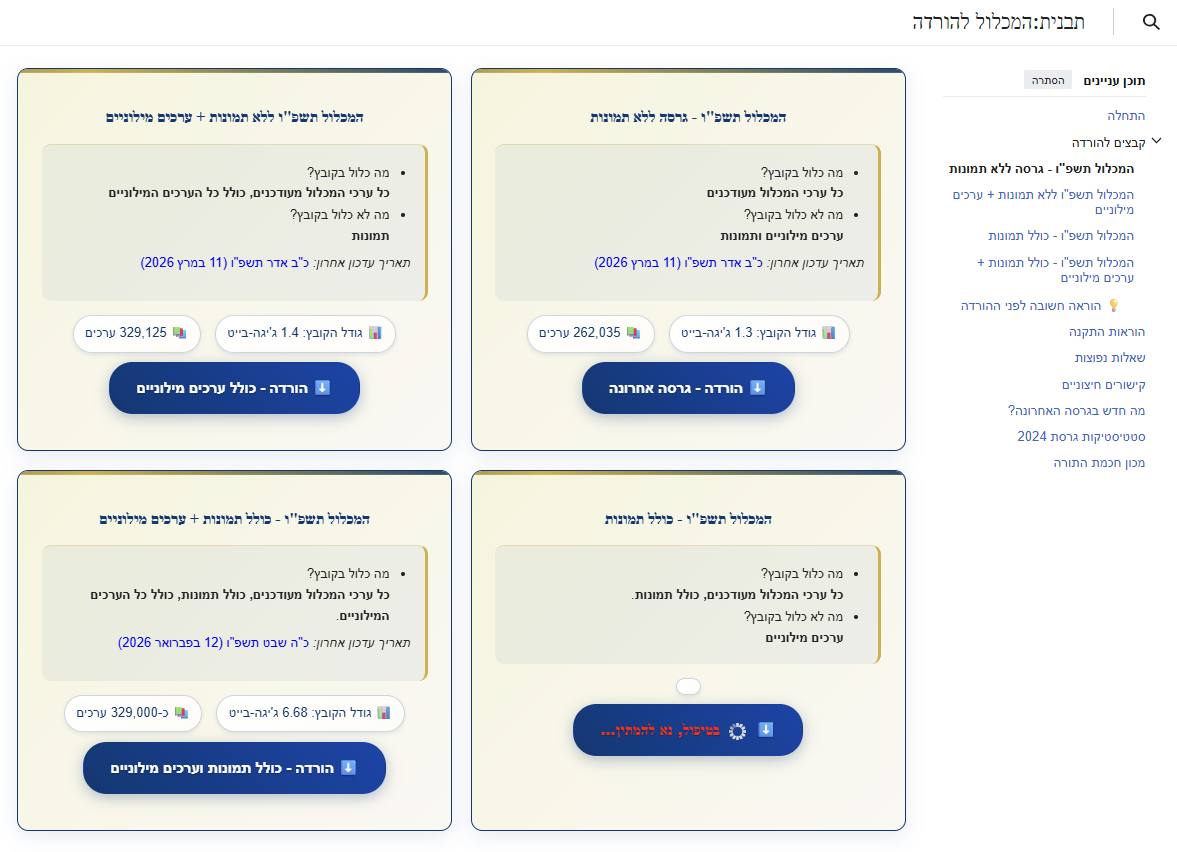Click the lightbulb icon next to 'הוראה חשובה לפני ההורדה'

point(1114,306)
